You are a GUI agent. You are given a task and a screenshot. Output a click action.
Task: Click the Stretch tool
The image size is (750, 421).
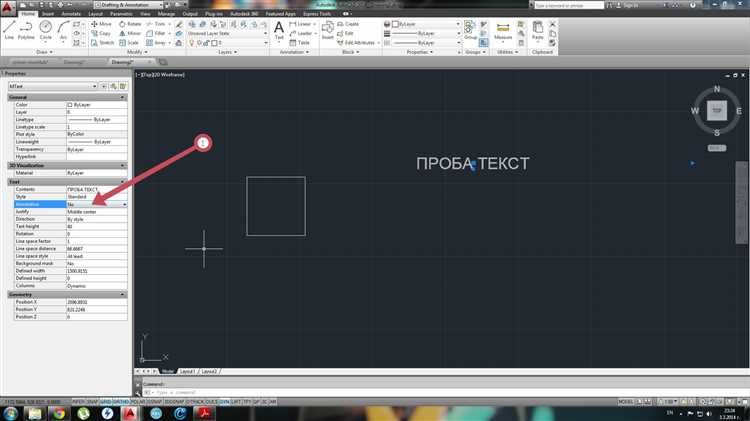pos(102,43)
